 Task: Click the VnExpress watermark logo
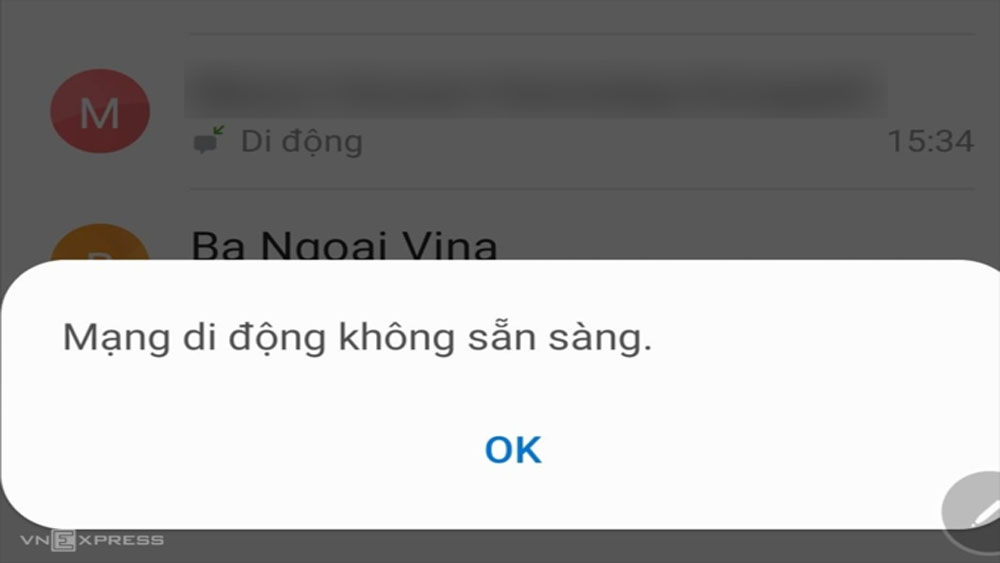tap(92, 541)
